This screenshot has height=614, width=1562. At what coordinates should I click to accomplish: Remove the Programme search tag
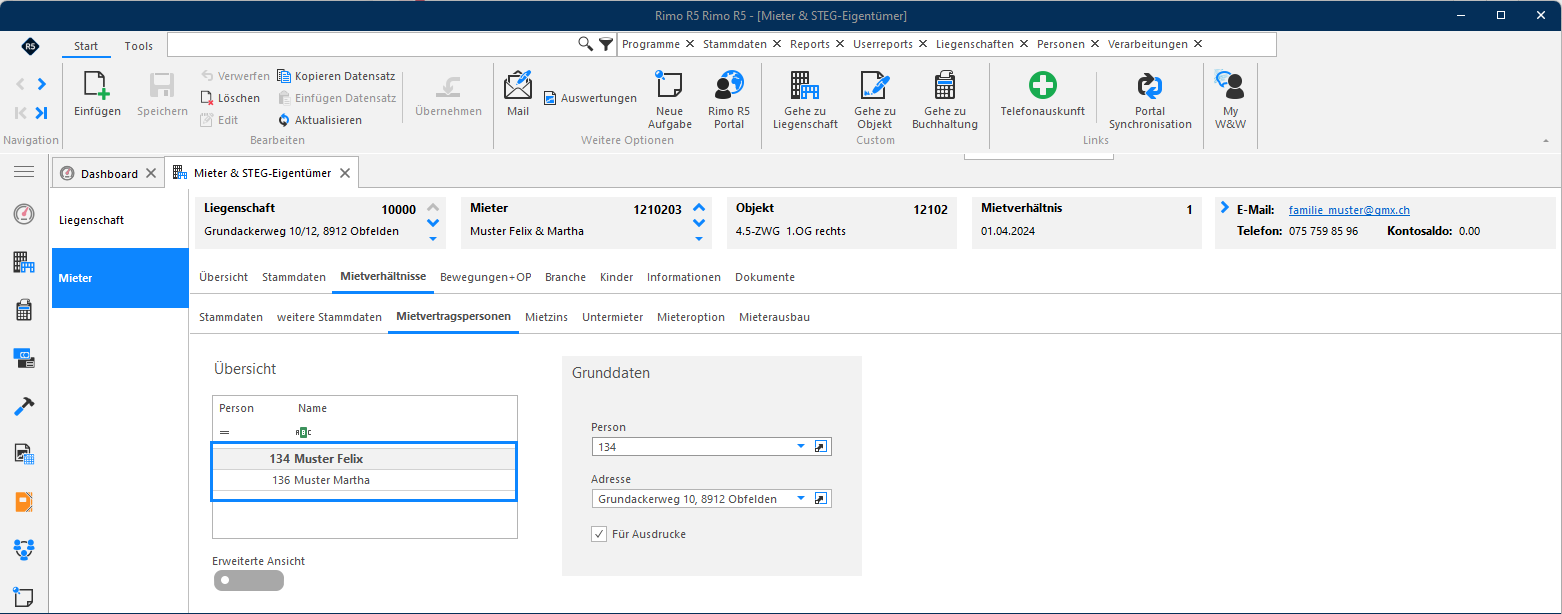pyautogui.click(x=690, y=44)
